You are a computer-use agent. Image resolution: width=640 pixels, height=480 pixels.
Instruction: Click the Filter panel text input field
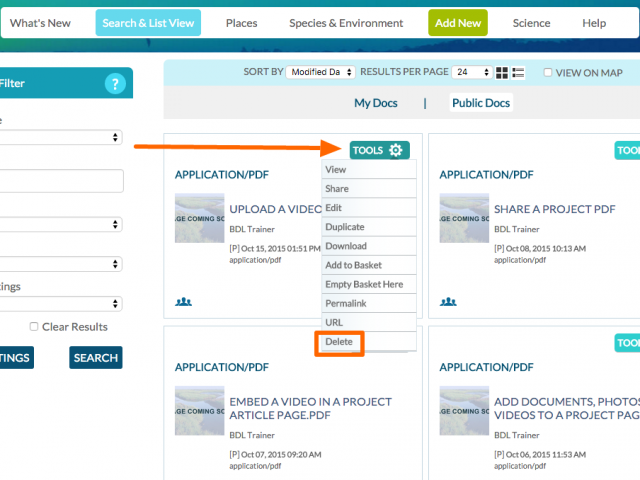point(61,181)
